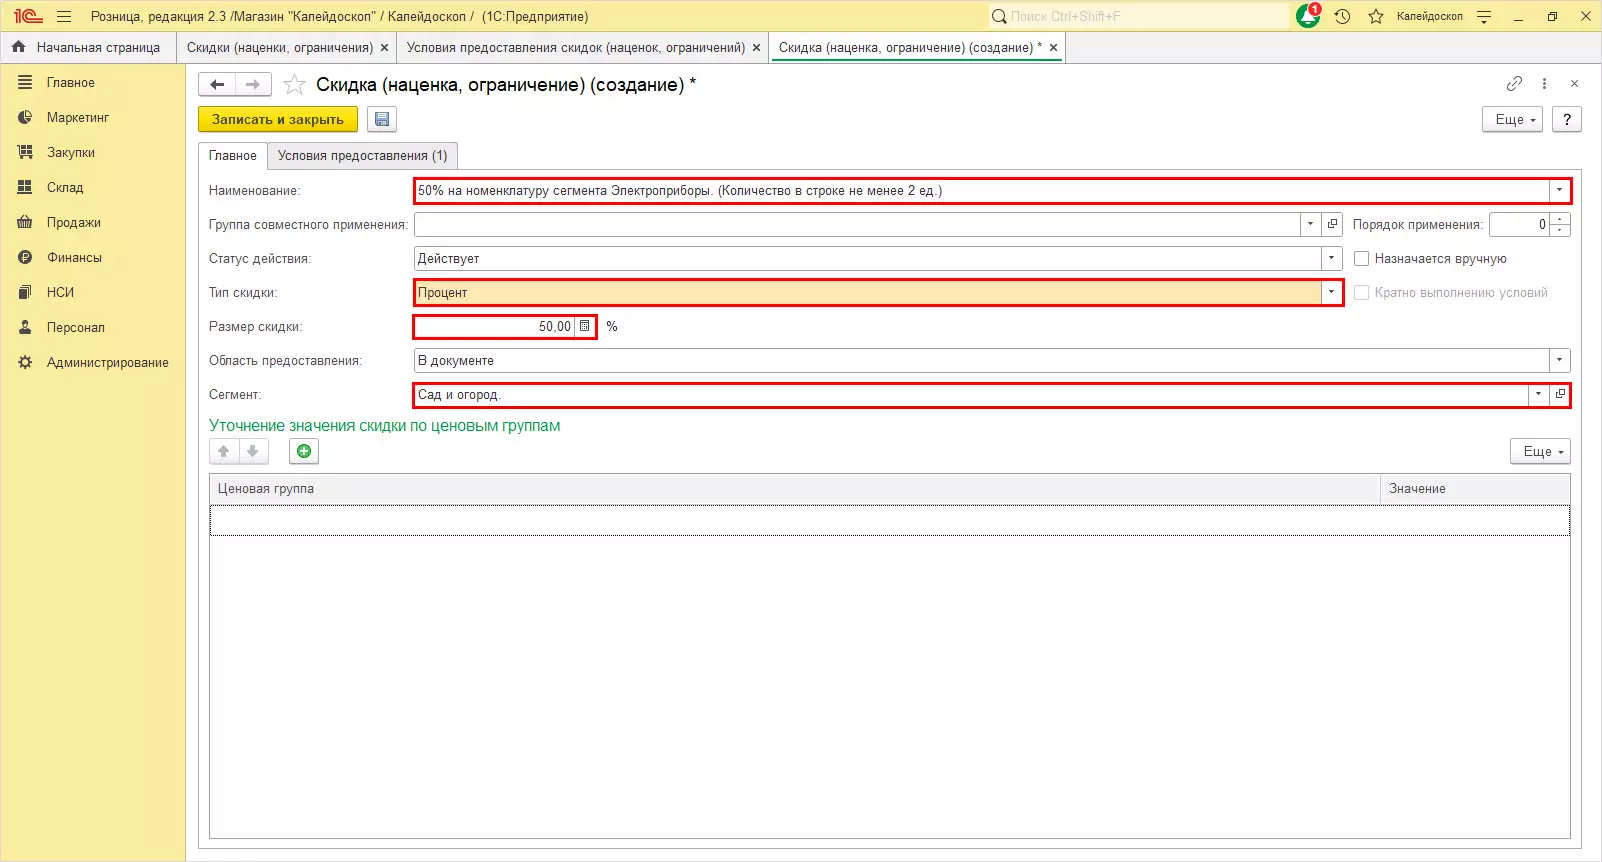Screen dimensions: 1602x862
Task: Select the Главное form tab
Action: (233, 155)
